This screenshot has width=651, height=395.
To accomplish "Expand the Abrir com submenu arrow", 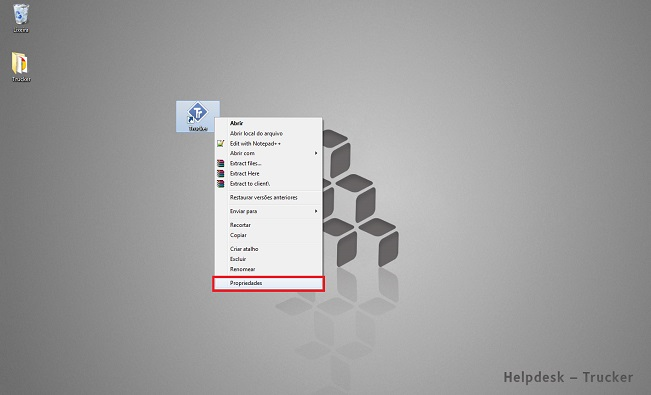I will pos(316,153).
